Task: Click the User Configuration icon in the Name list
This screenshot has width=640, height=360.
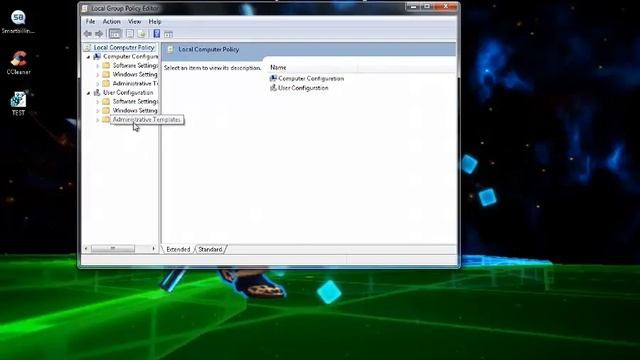Action: coord(273,87)
